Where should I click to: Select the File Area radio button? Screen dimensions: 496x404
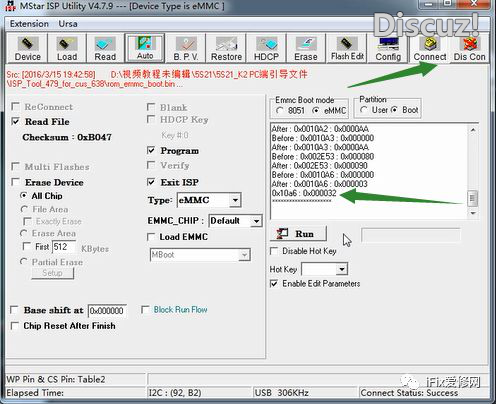pos(24,209)
